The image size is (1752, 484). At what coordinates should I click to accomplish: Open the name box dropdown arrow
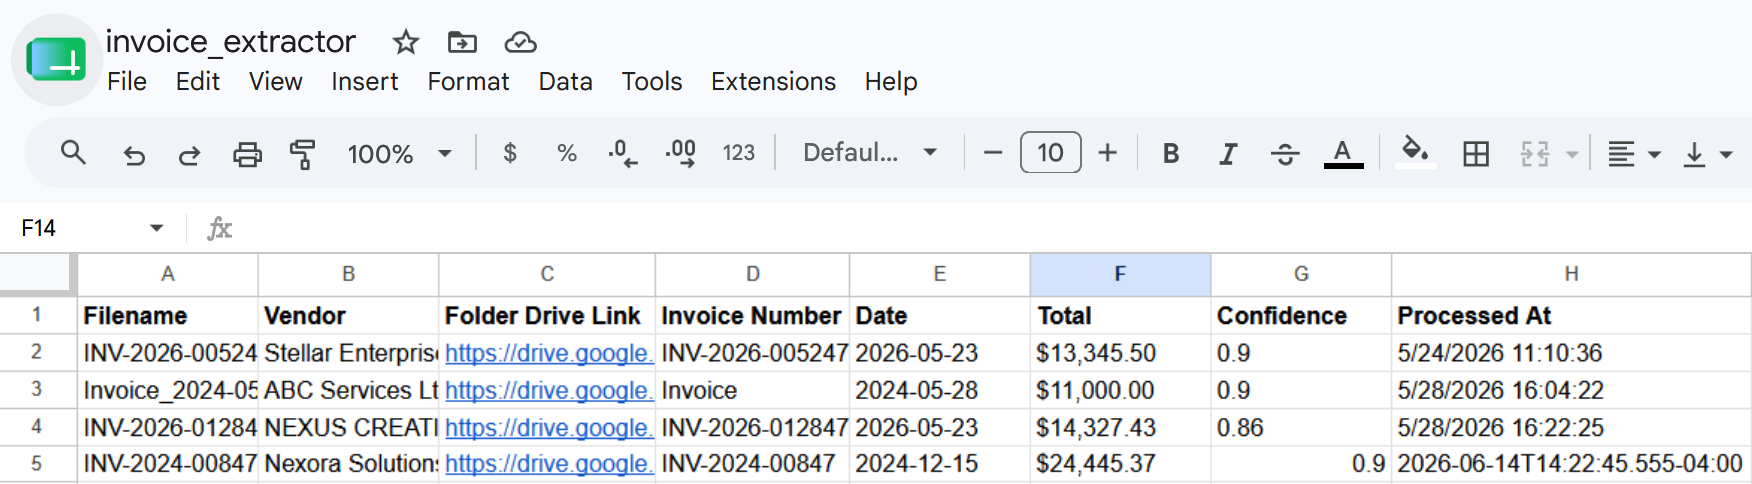pos(156,228)
